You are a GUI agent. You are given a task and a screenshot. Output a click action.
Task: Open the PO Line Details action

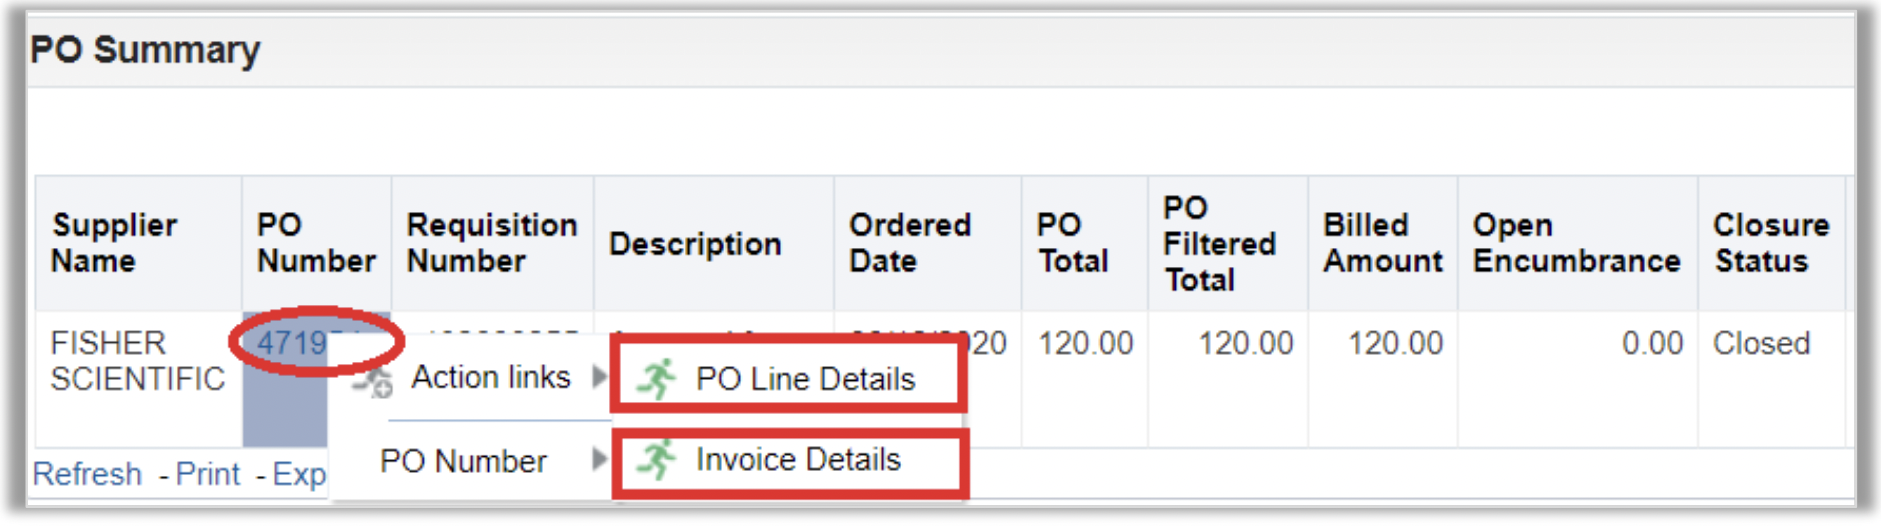(805, 379)
